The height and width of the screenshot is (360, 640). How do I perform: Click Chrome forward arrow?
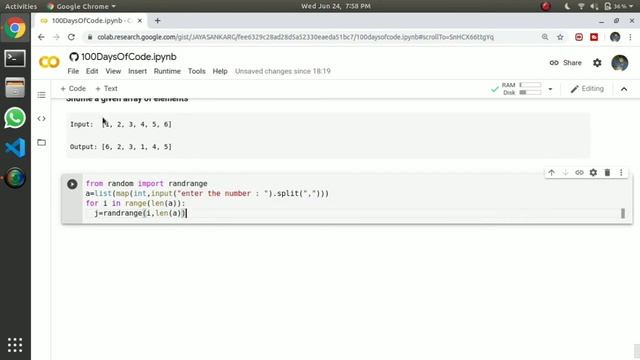coord(56,37)
